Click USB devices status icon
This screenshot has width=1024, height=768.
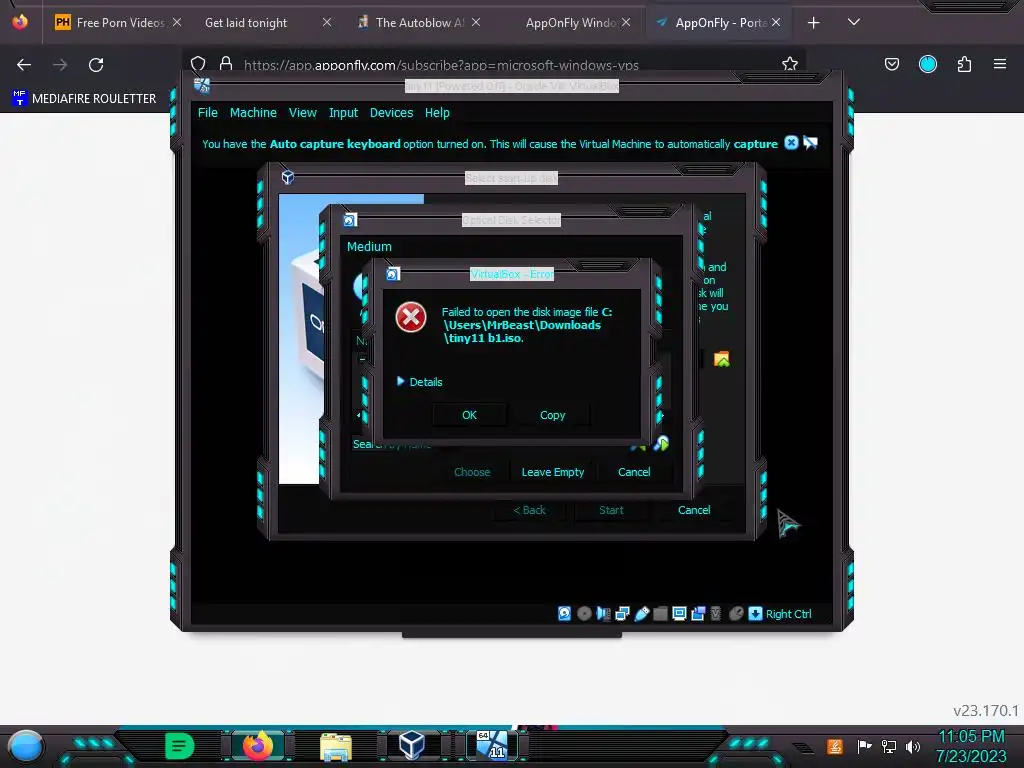tap(641, 613)
